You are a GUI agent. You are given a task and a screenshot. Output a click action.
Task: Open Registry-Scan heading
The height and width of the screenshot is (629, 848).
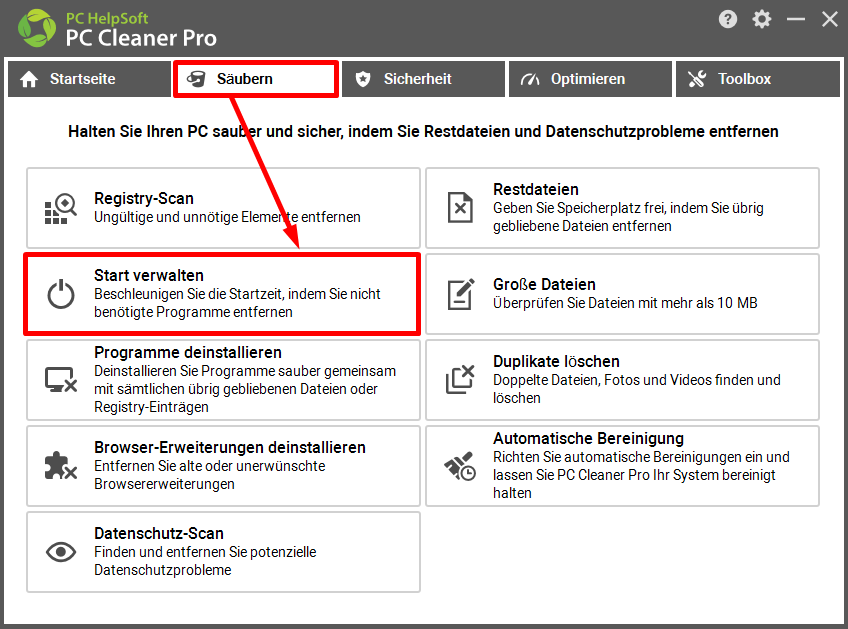(x=144, y=198)
